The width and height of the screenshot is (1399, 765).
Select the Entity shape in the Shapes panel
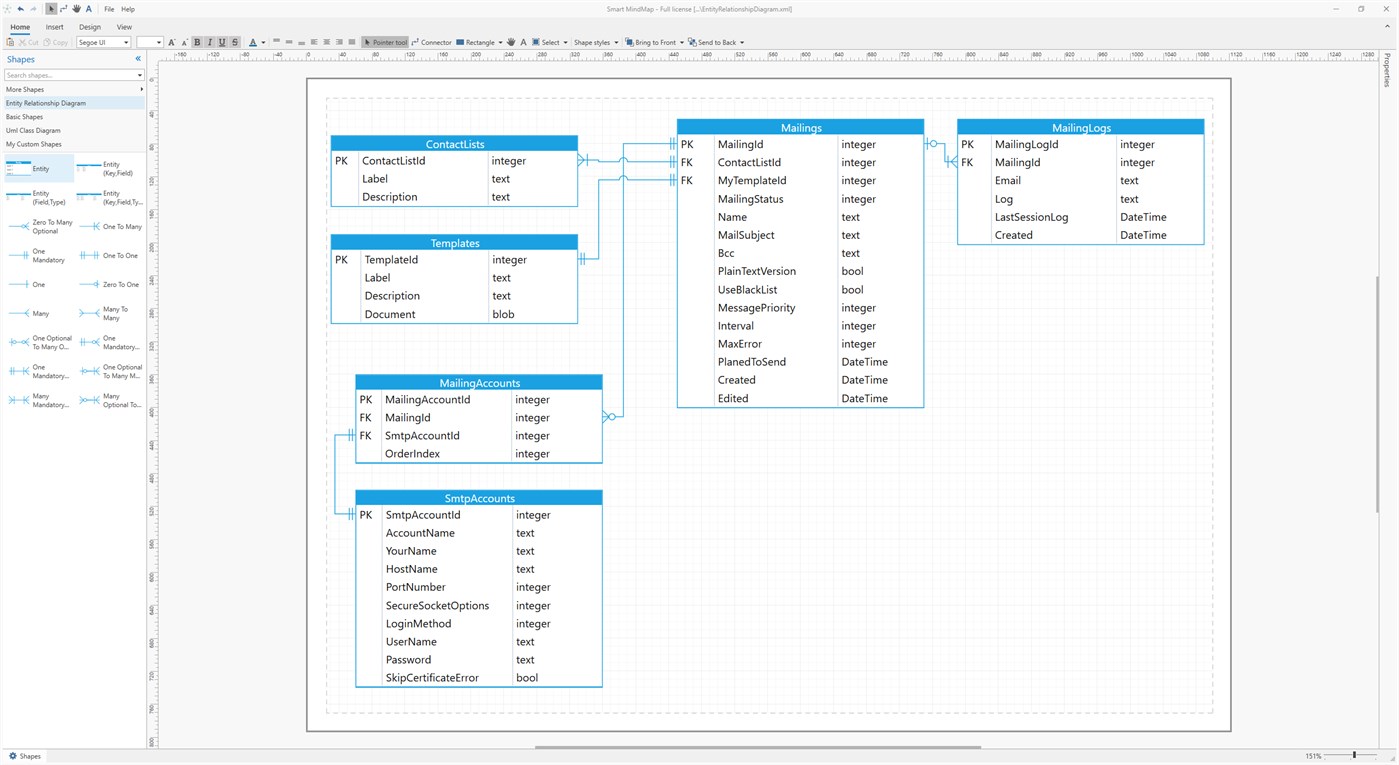pos(38,168)
